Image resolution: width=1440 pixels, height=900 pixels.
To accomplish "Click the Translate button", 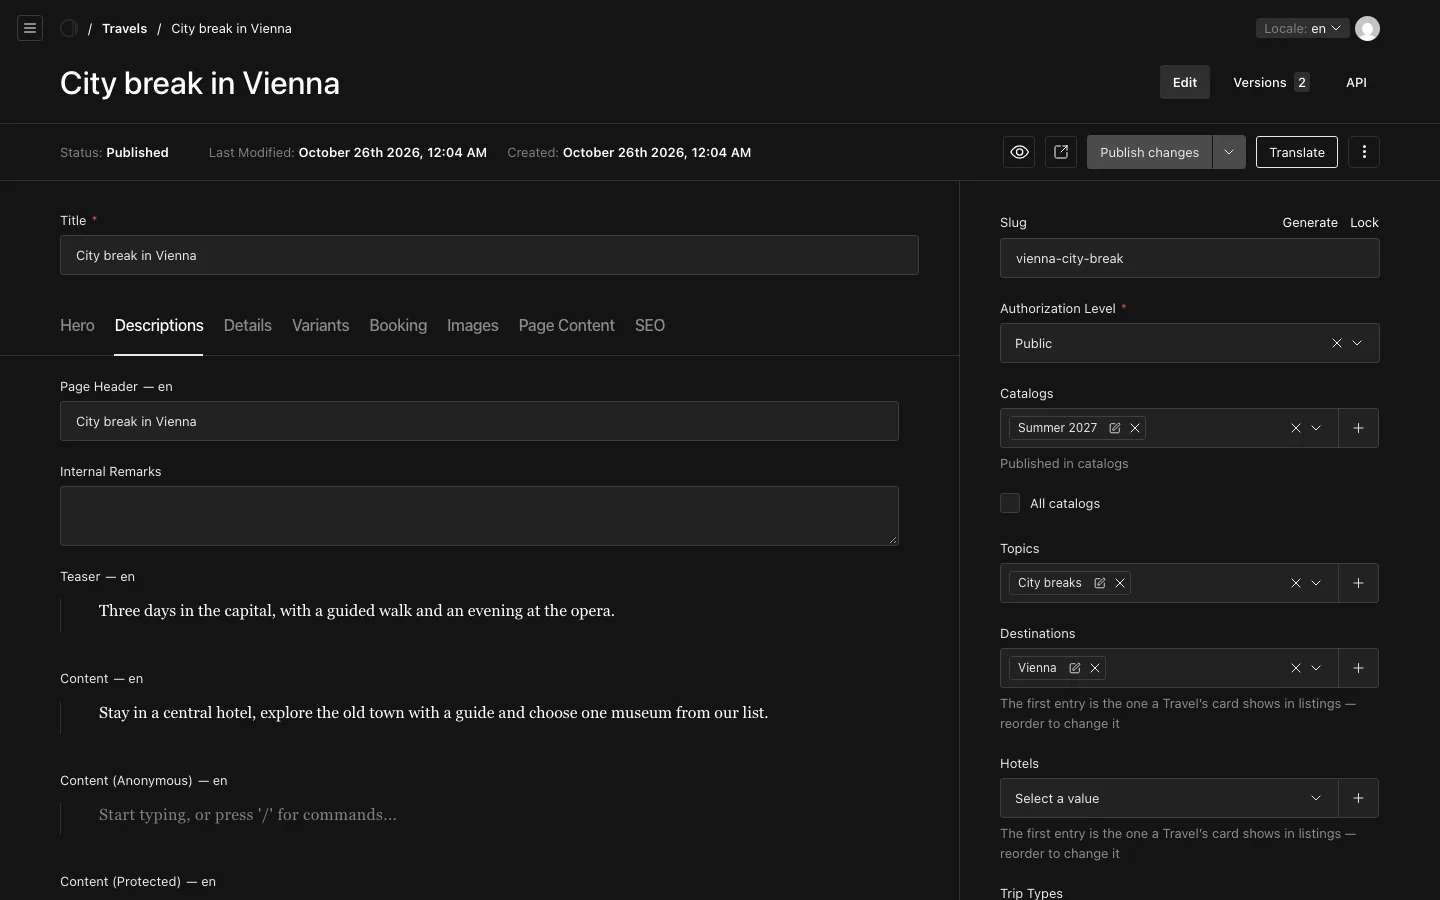I will (1297, 152).
